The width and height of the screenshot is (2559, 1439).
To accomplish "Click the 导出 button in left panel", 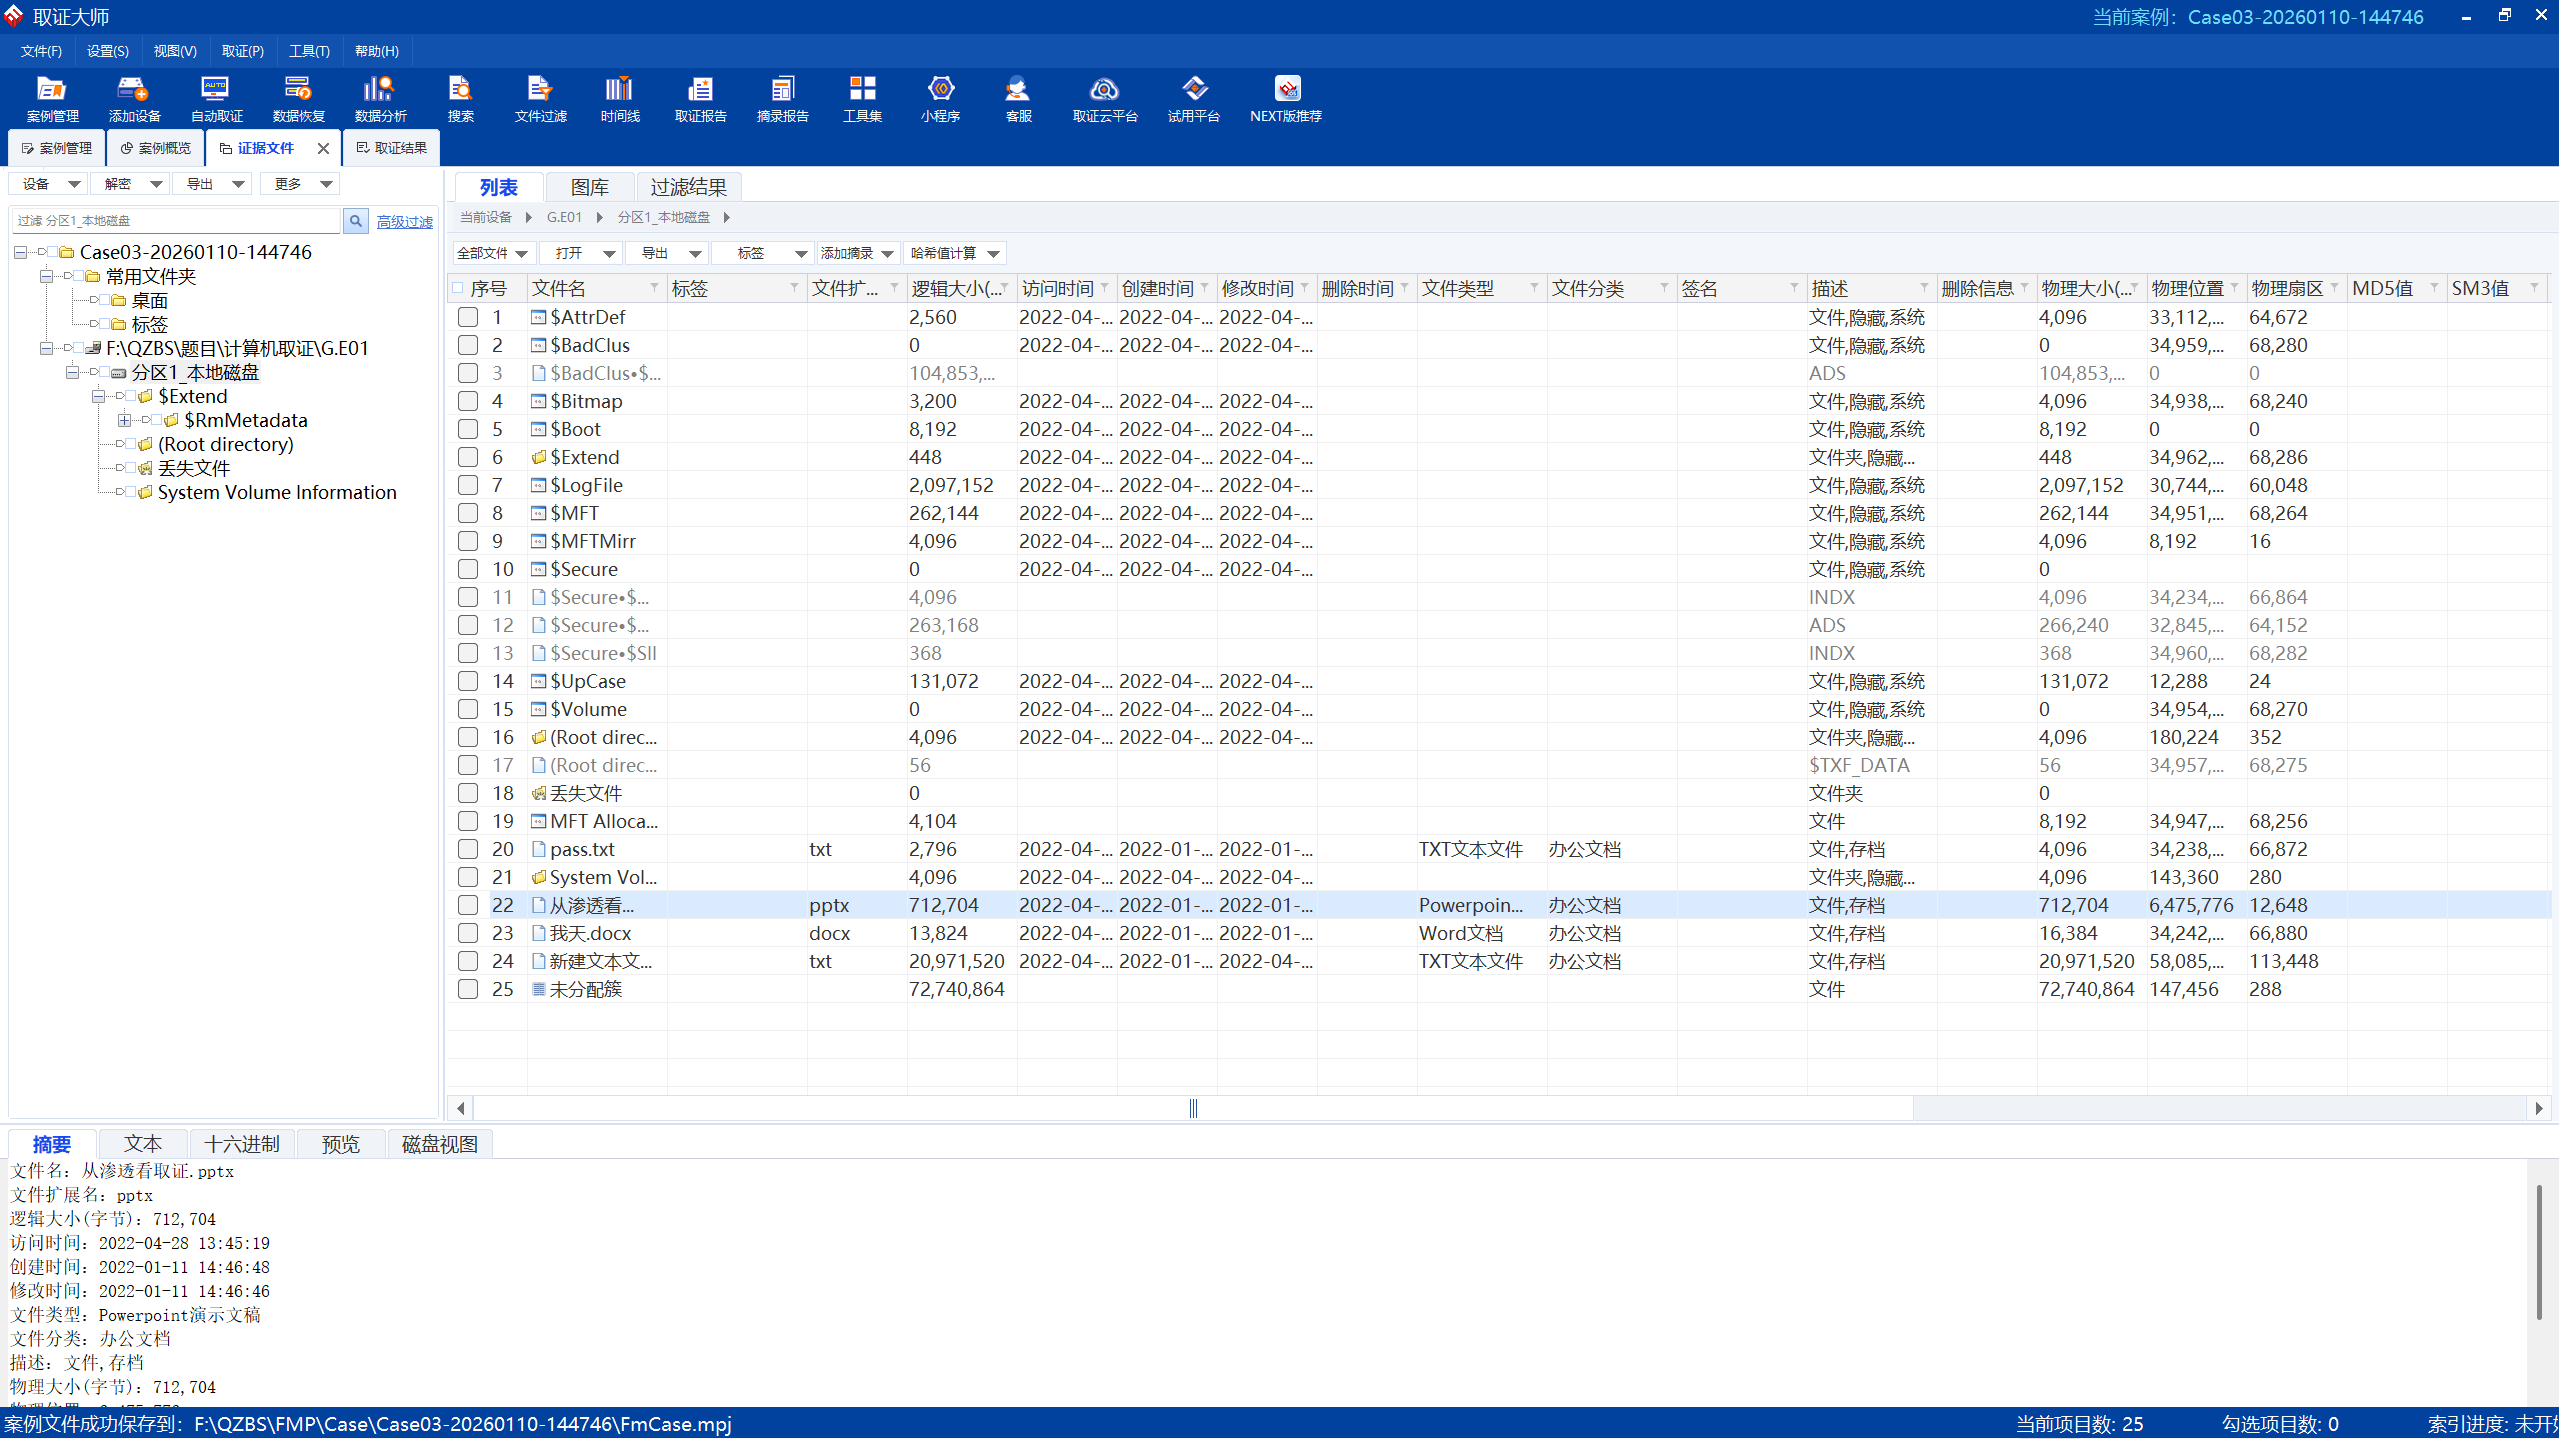I will point(213,184).
